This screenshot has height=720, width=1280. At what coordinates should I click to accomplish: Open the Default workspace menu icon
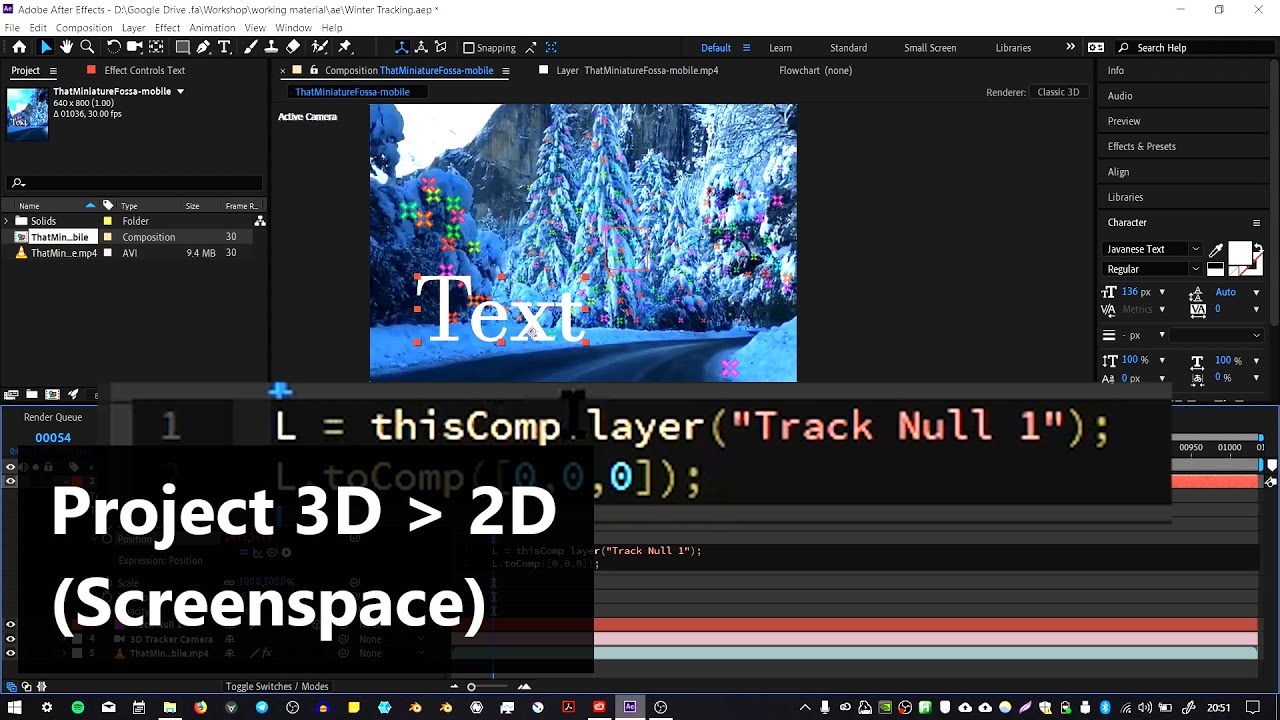(x=745, y=47)
